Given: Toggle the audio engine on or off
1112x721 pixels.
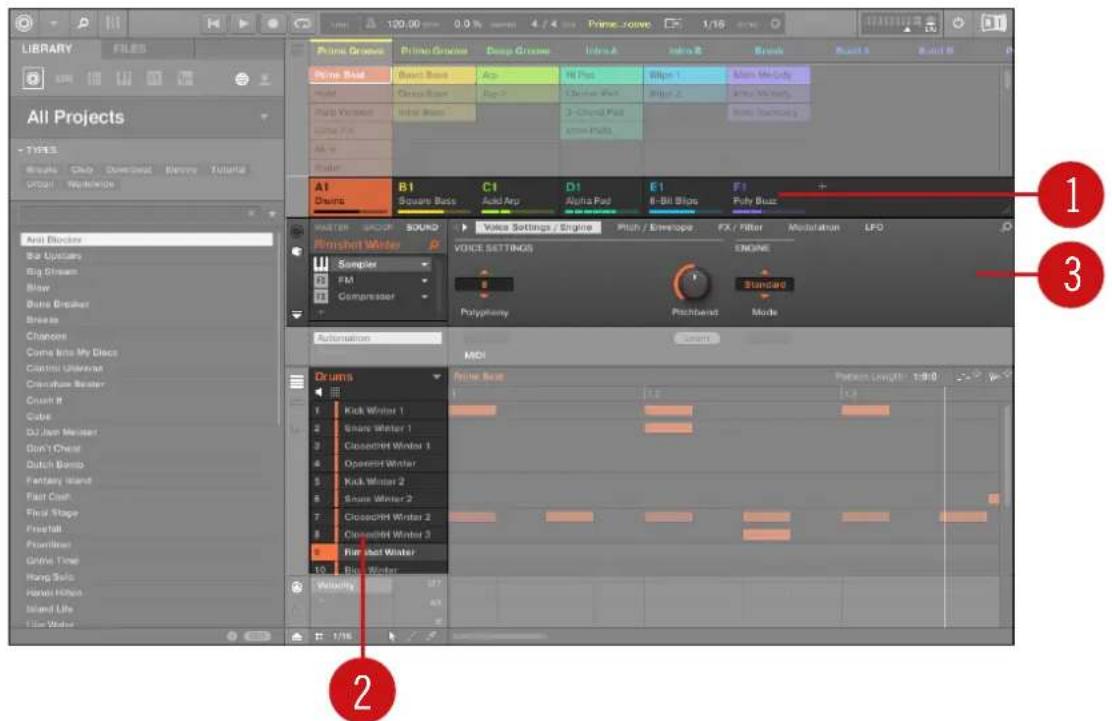Looking at the screenshot, I should 959,22.
